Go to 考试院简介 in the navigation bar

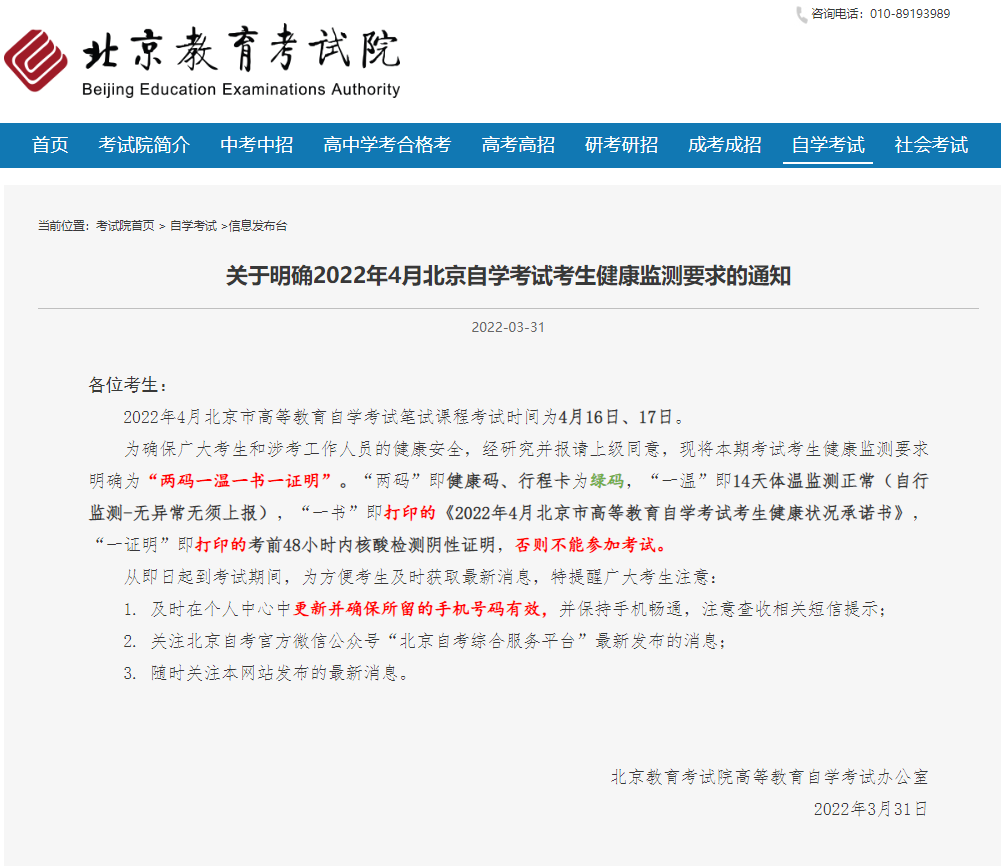click(x=144, y=145)
